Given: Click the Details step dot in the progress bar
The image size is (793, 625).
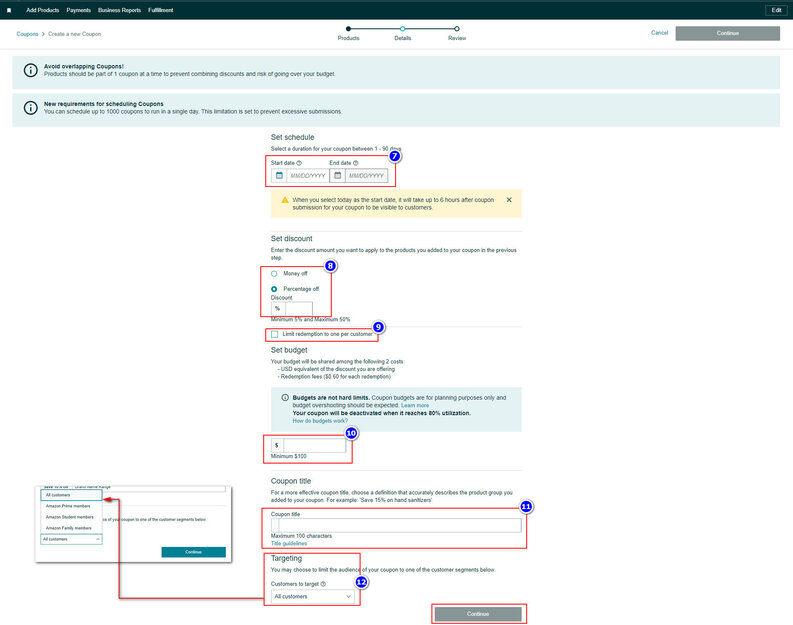Looking at the screenshot, I should click(402, 29).
